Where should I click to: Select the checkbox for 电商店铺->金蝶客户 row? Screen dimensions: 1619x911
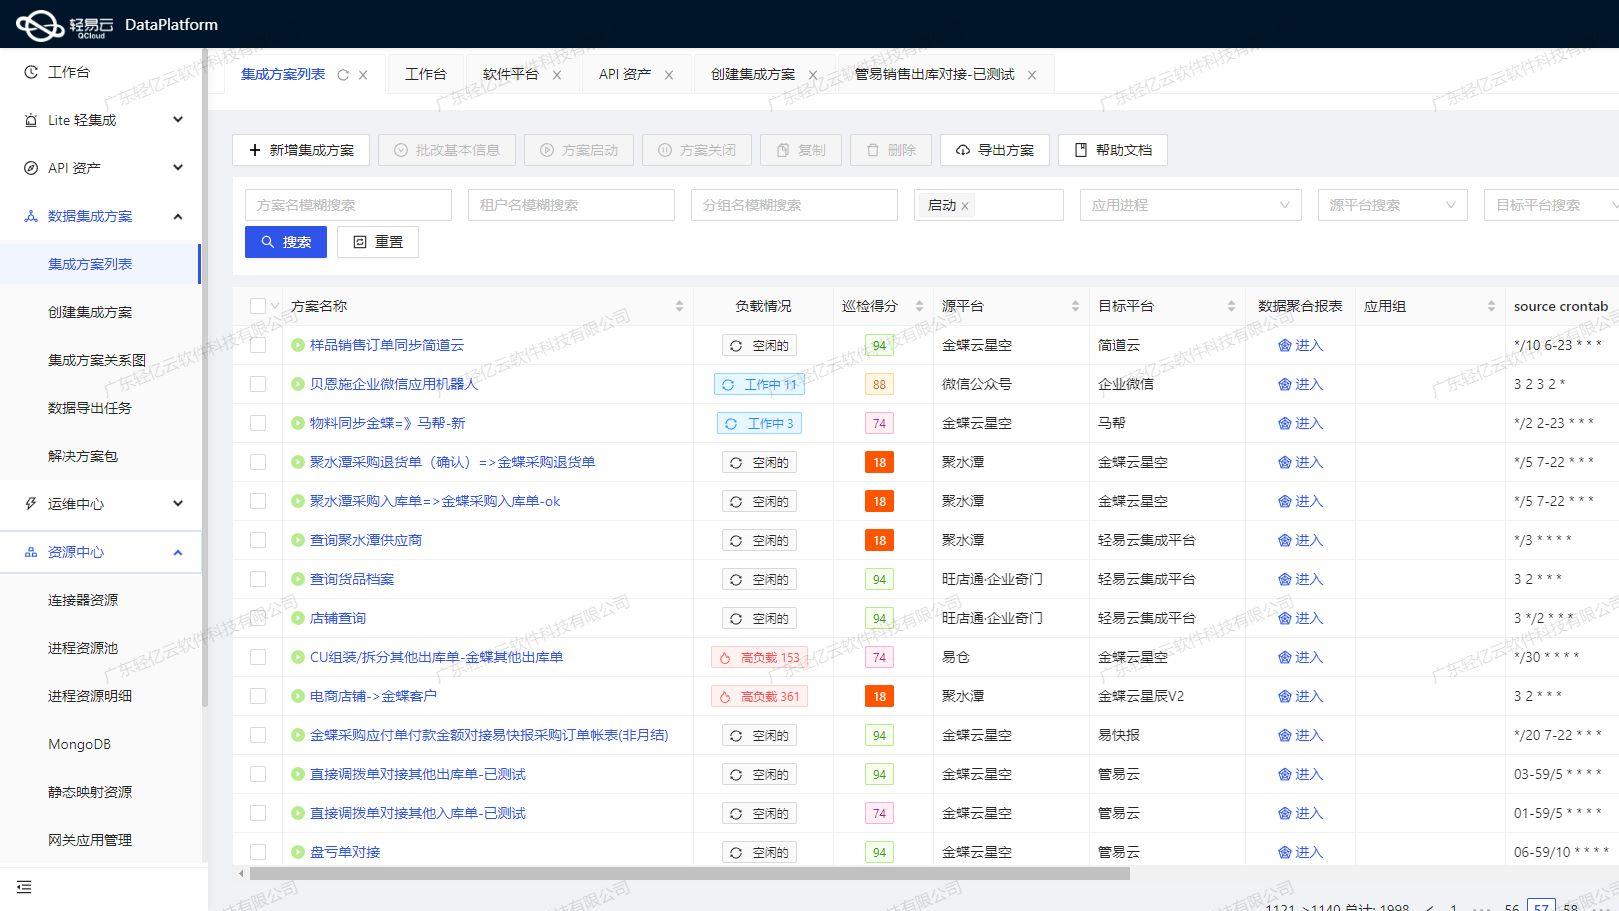click(257, 696)
